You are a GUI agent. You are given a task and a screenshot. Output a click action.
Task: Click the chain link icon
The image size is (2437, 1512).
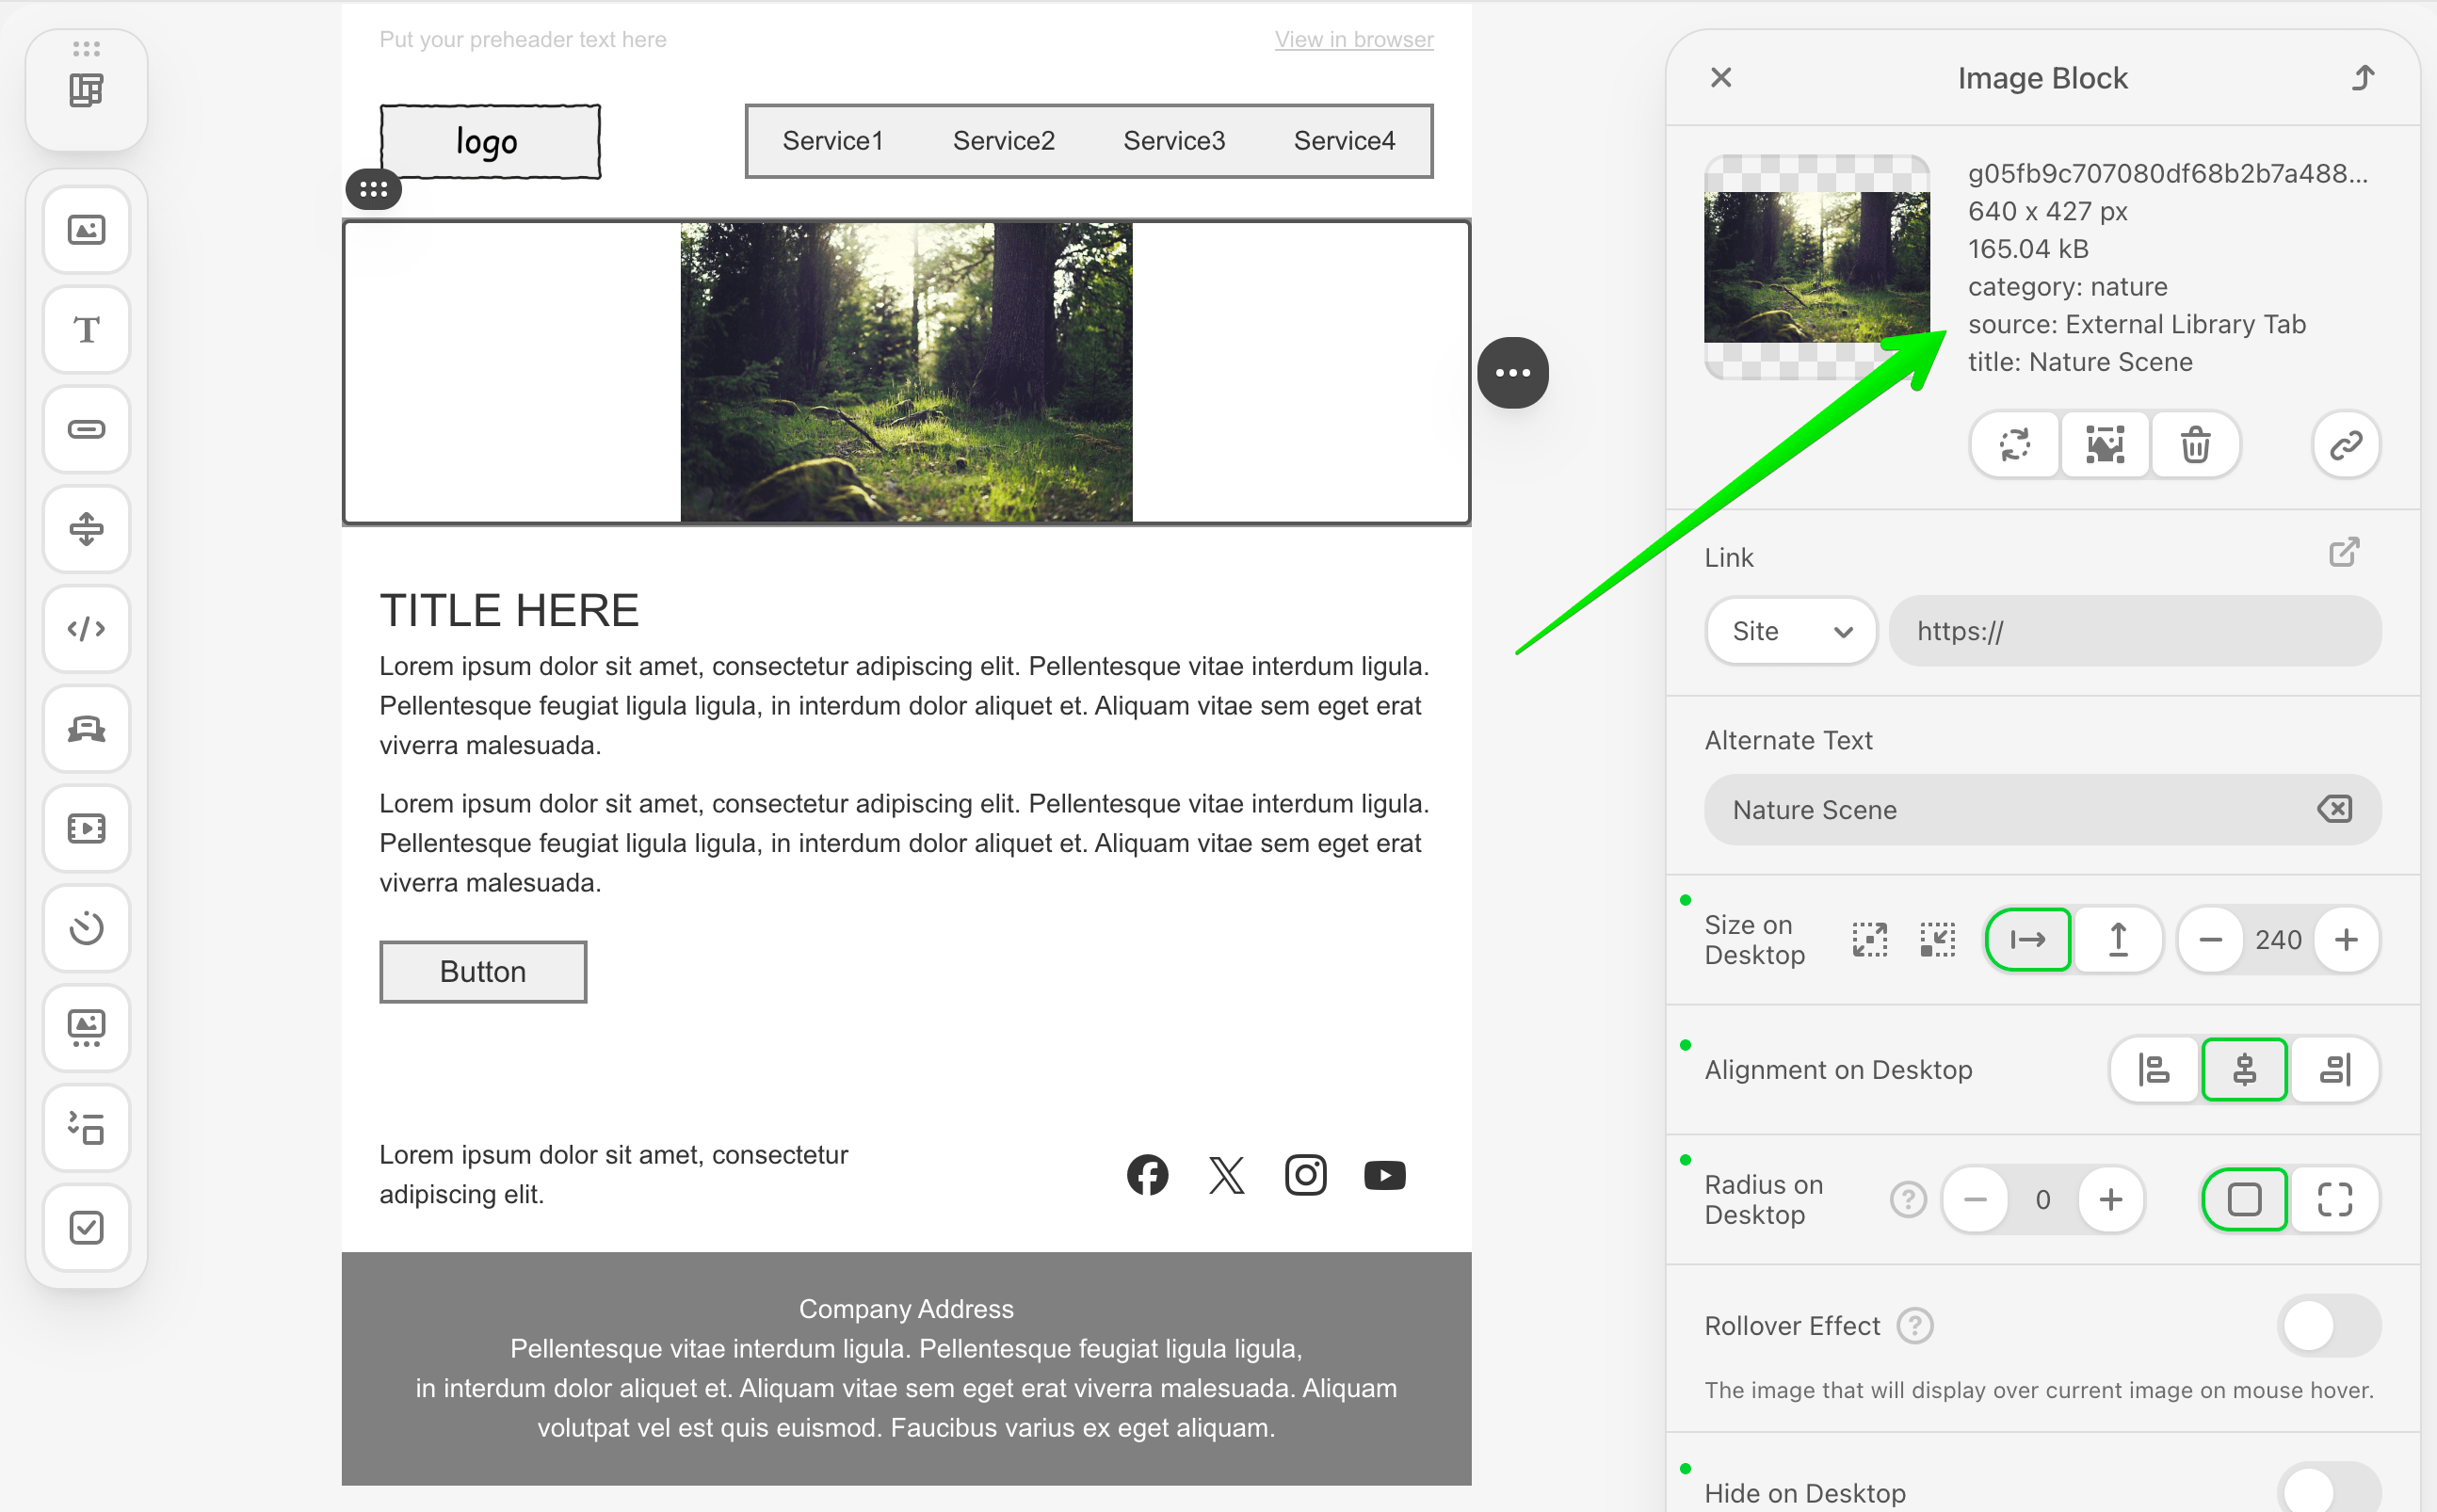2346,445
